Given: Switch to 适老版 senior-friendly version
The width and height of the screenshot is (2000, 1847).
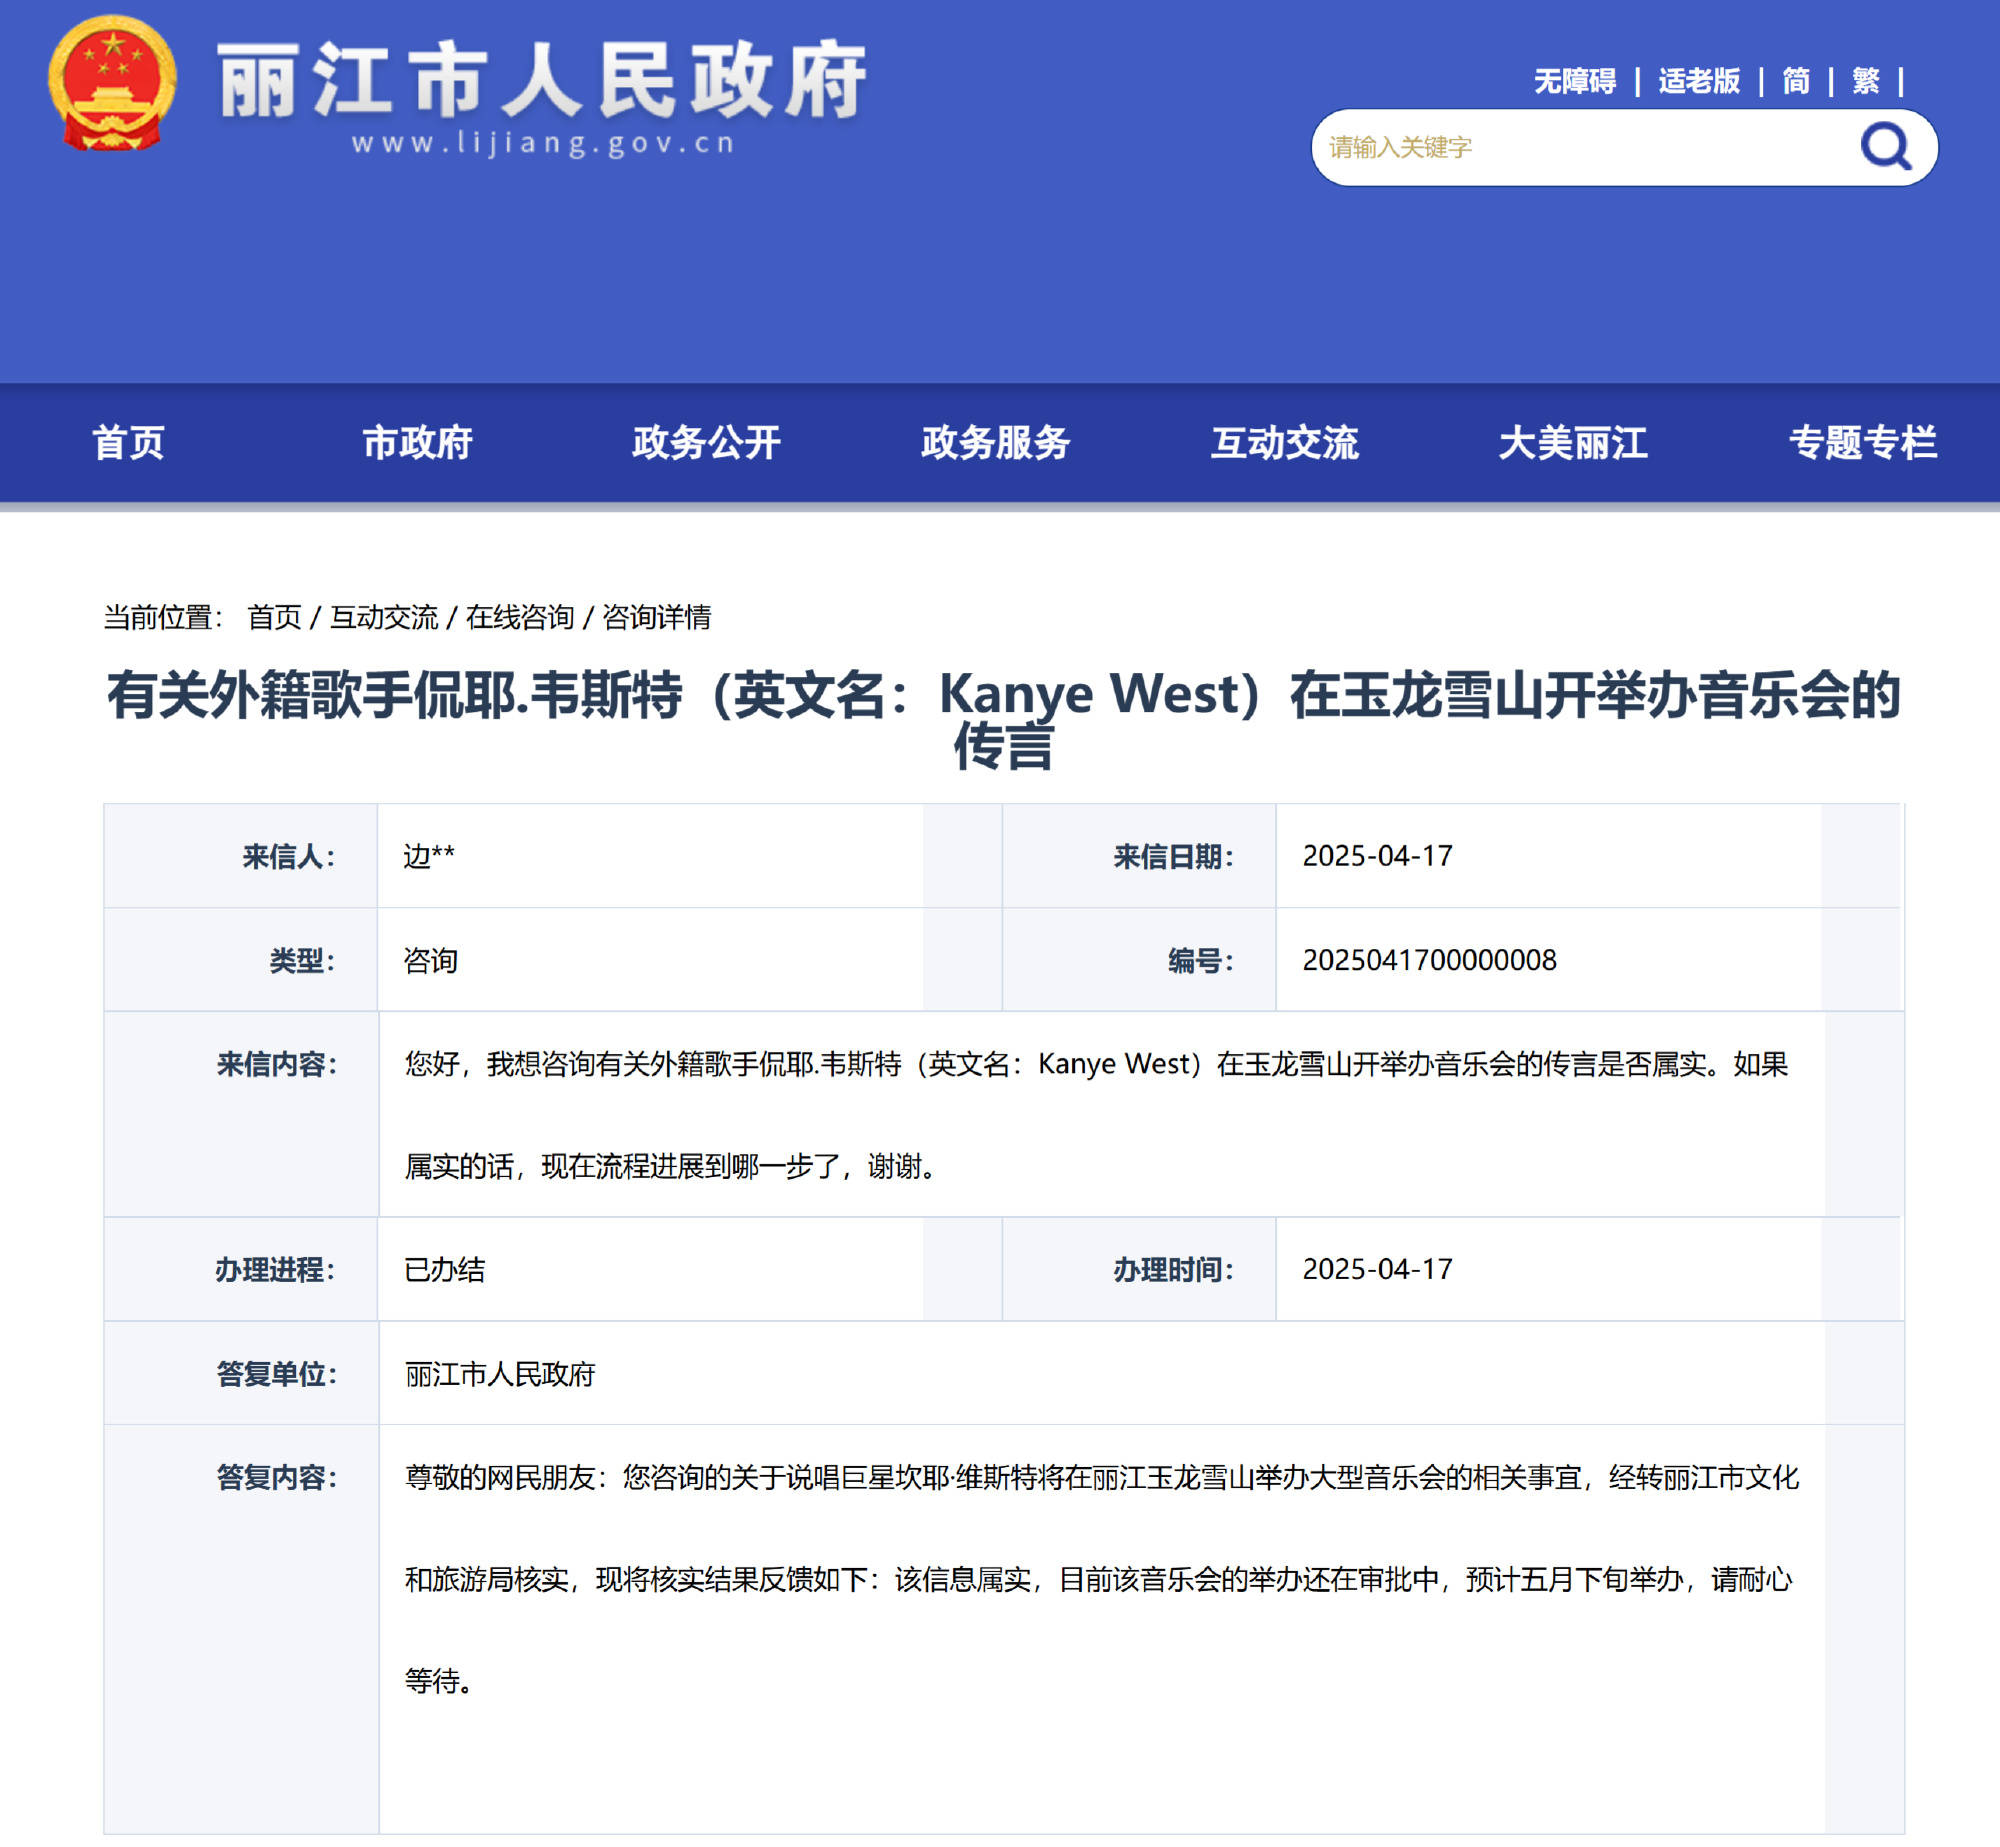Looking at the screenshot, I should 1698,81.
